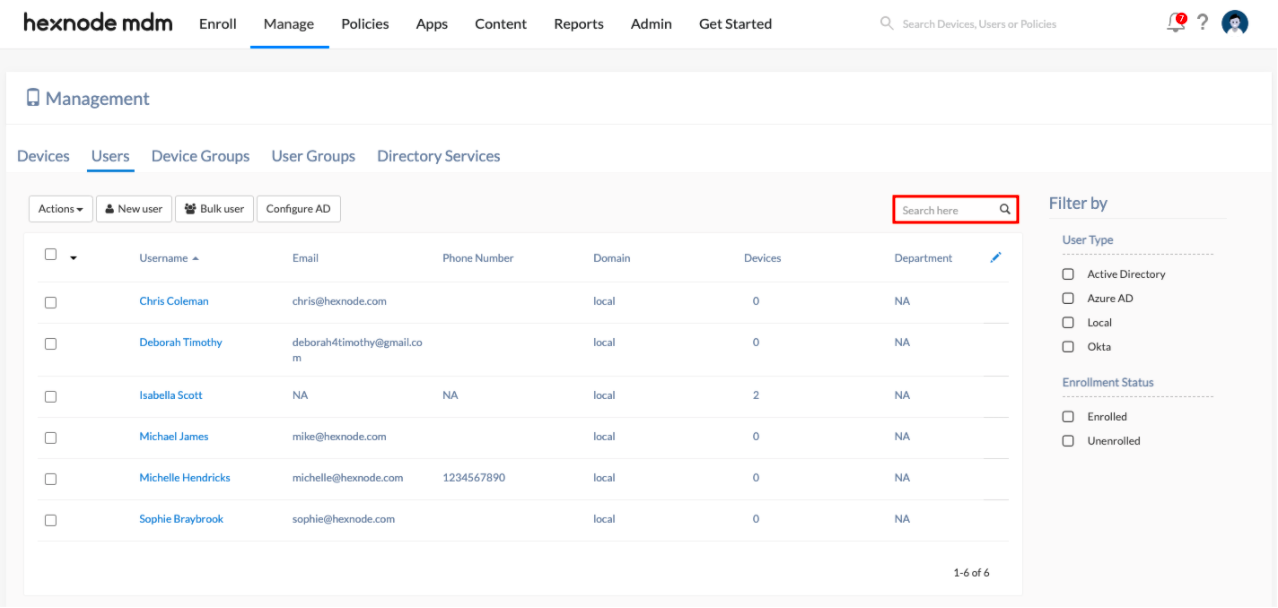The height and width of the screenshot is (608, 1278).
Task: Switch to the Device Groups tab
Action: coord(200,156)
